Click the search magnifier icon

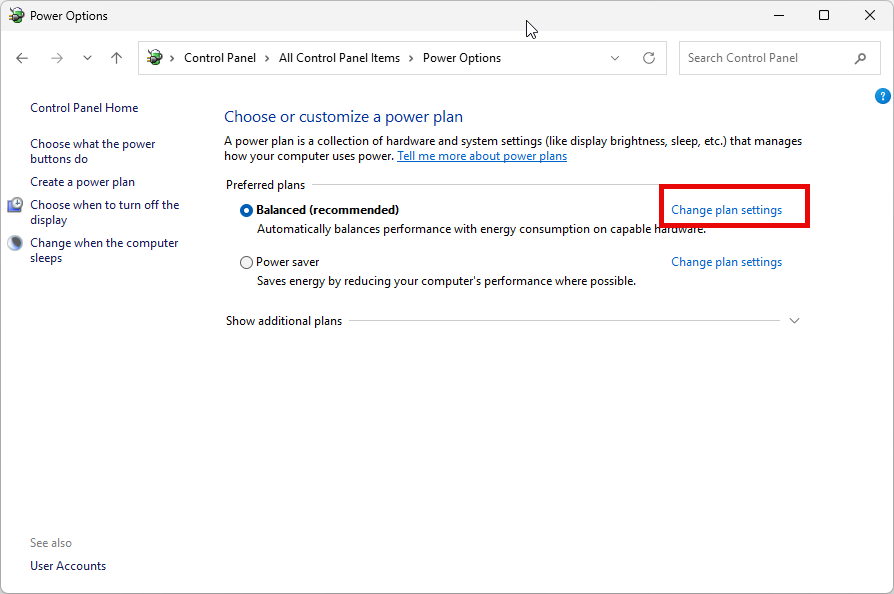tap(861, 58)
